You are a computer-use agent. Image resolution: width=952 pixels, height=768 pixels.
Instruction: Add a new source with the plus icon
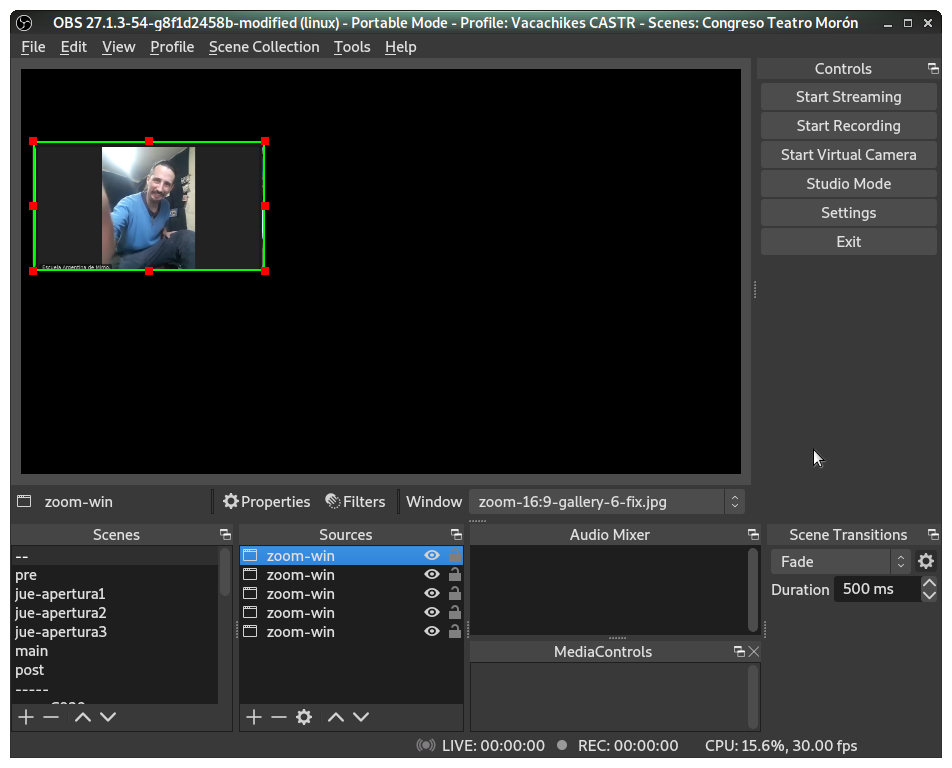tap(253, 716)
